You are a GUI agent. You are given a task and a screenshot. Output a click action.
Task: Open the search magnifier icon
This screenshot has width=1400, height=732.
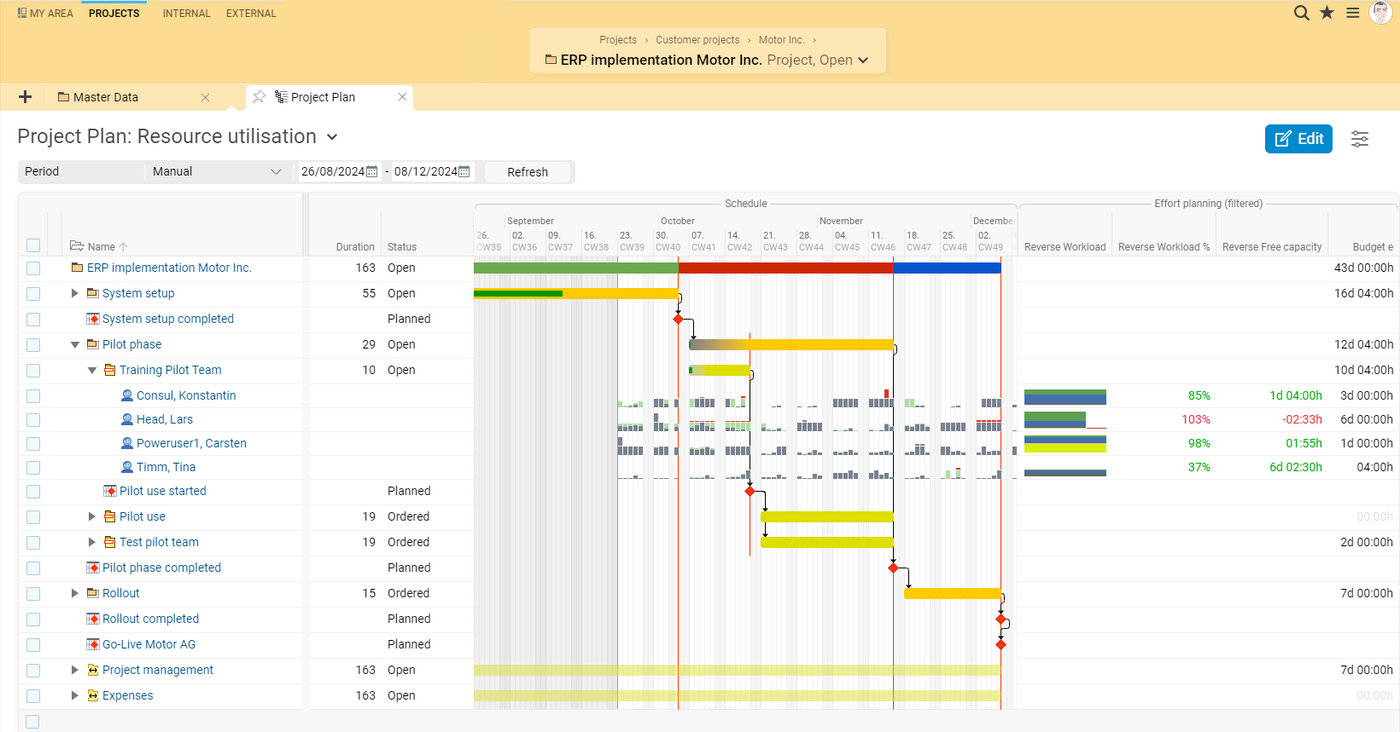(x=1301, y=13)
